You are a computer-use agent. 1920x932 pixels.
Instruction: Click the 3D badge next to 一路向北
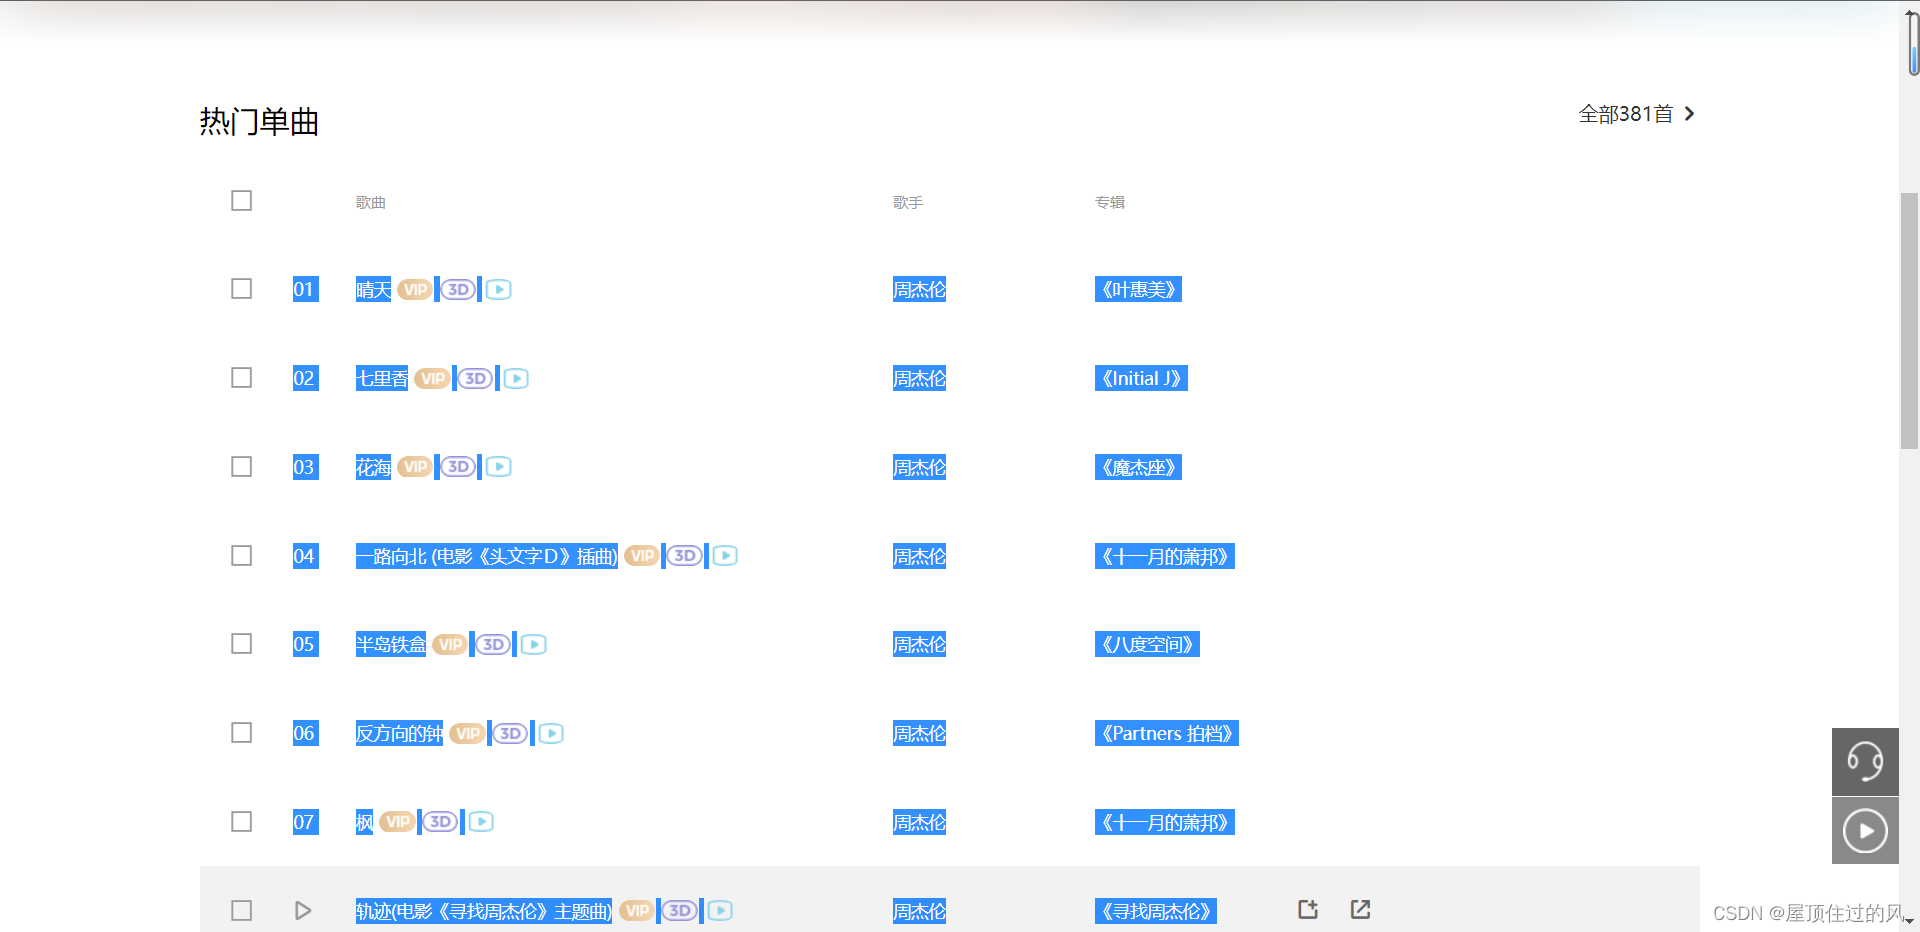tap(685, 556)
